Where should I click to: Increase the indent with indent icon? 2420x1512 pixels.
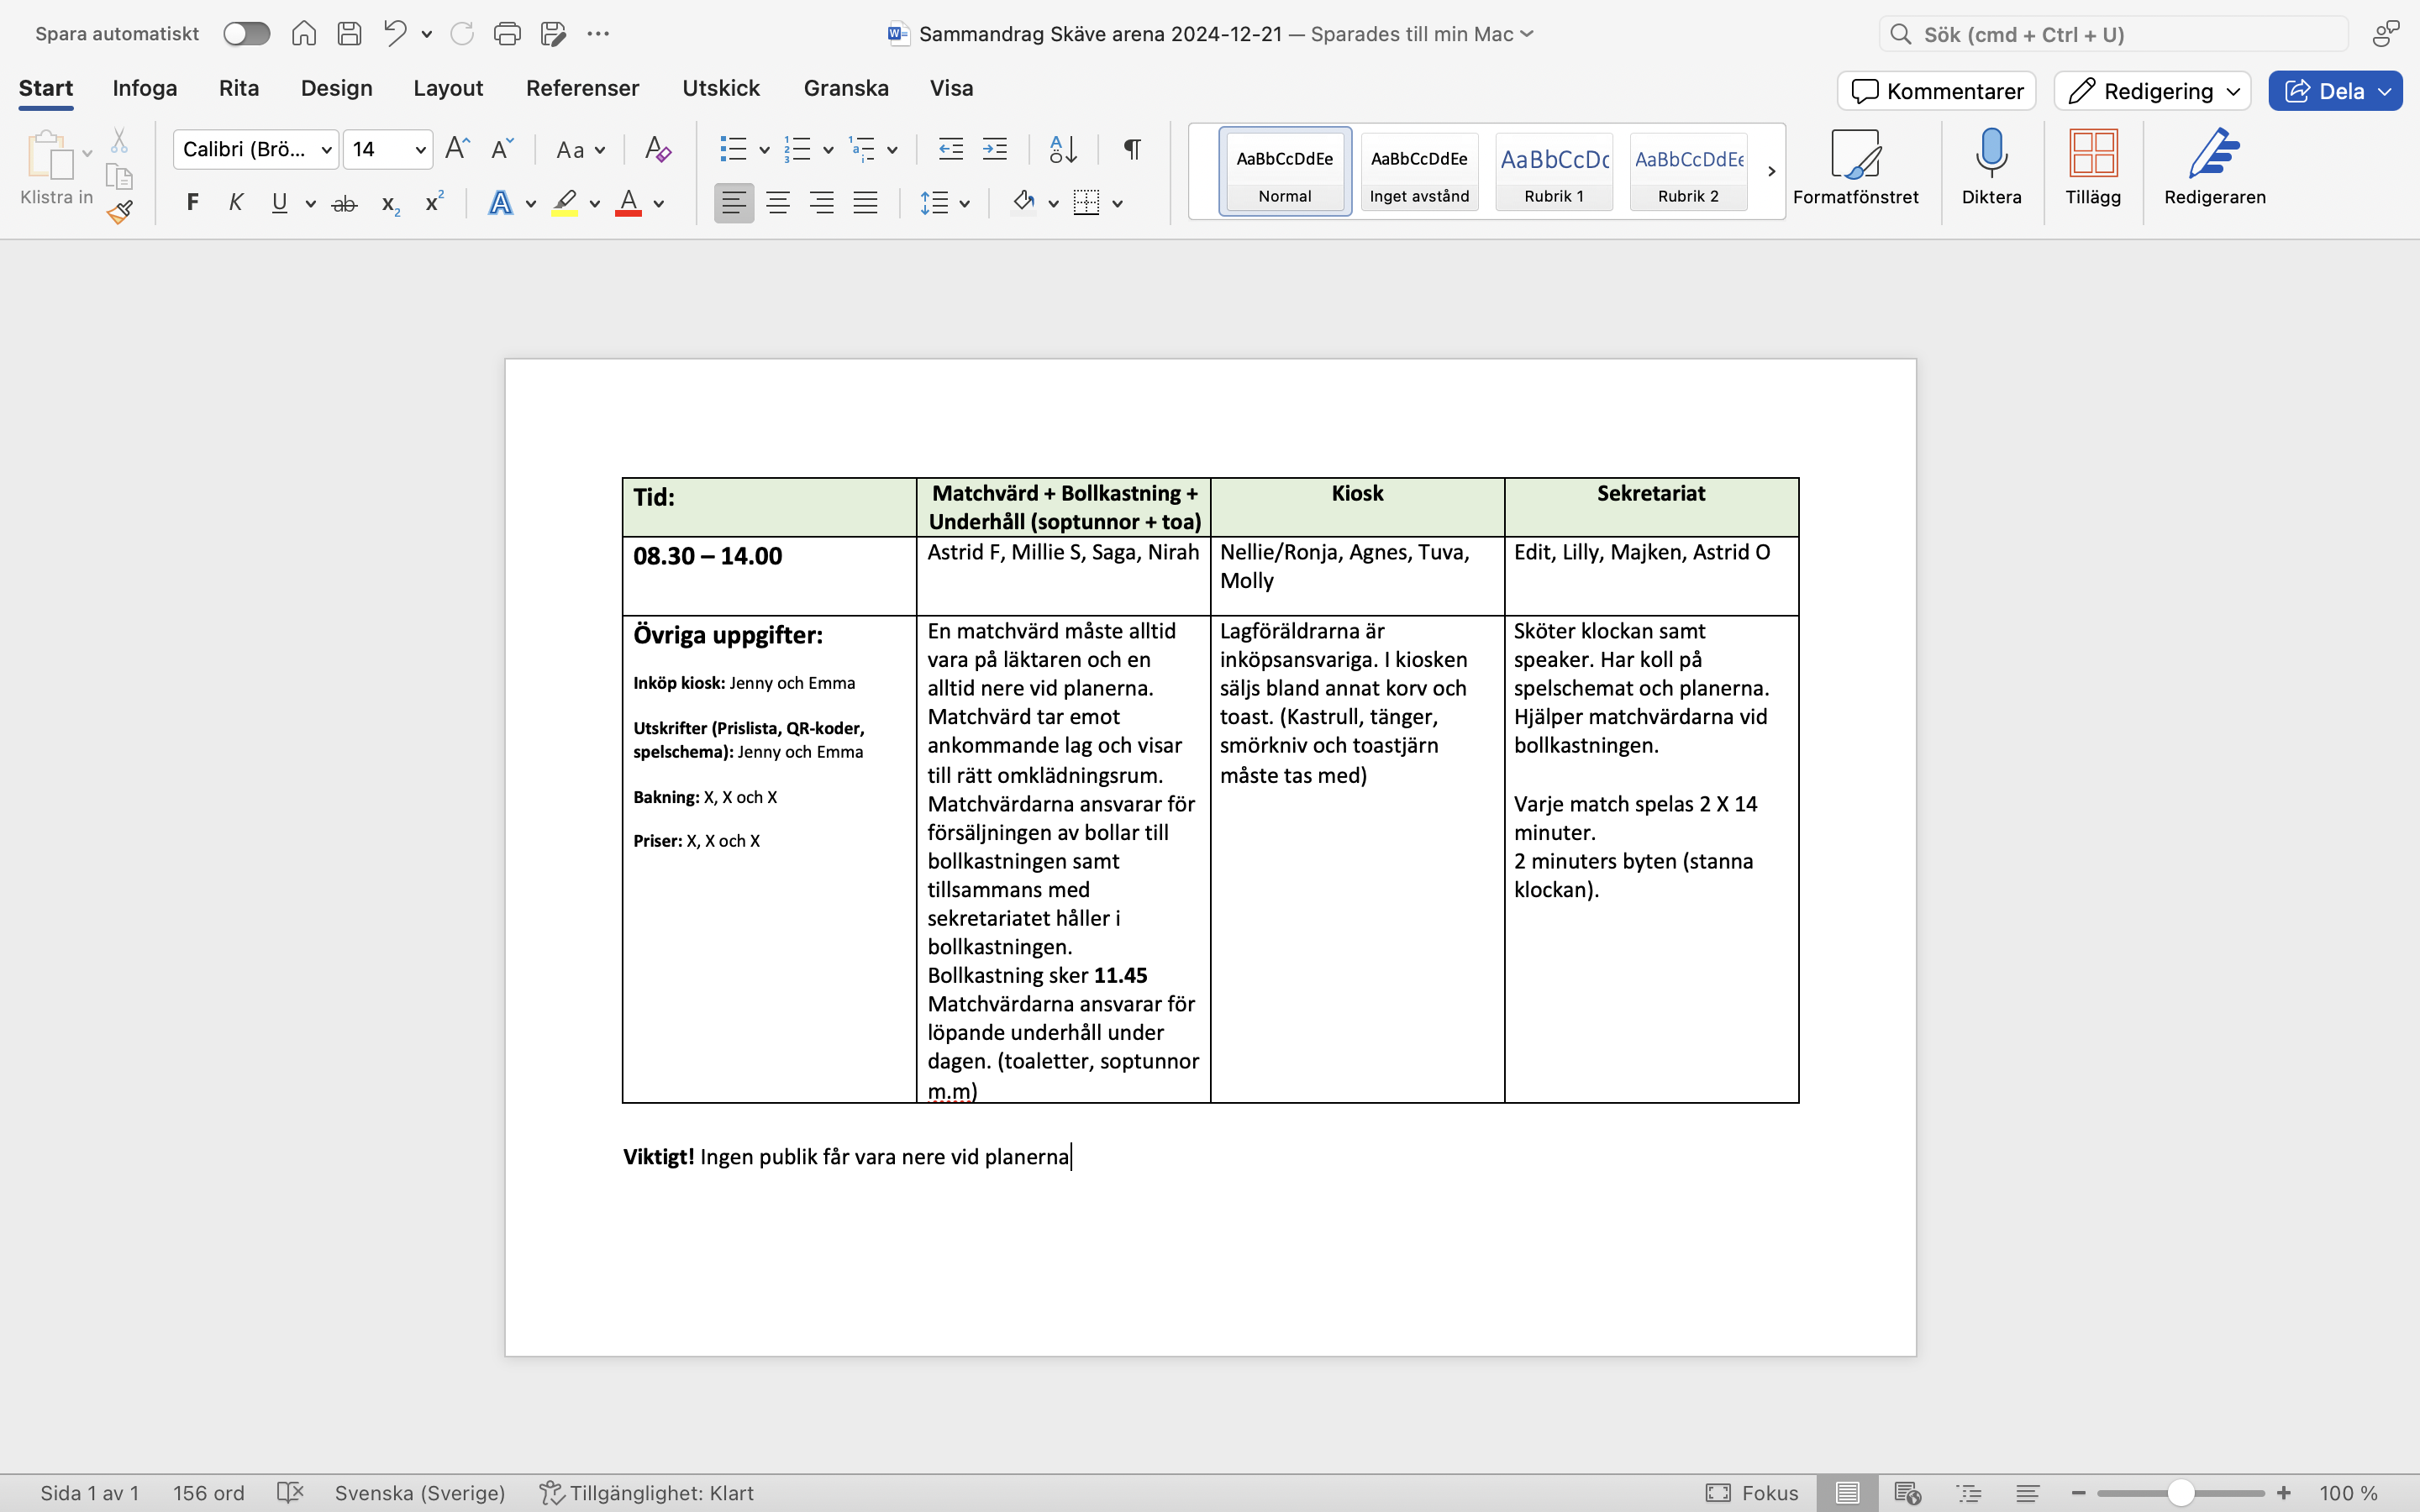(995, 150)
